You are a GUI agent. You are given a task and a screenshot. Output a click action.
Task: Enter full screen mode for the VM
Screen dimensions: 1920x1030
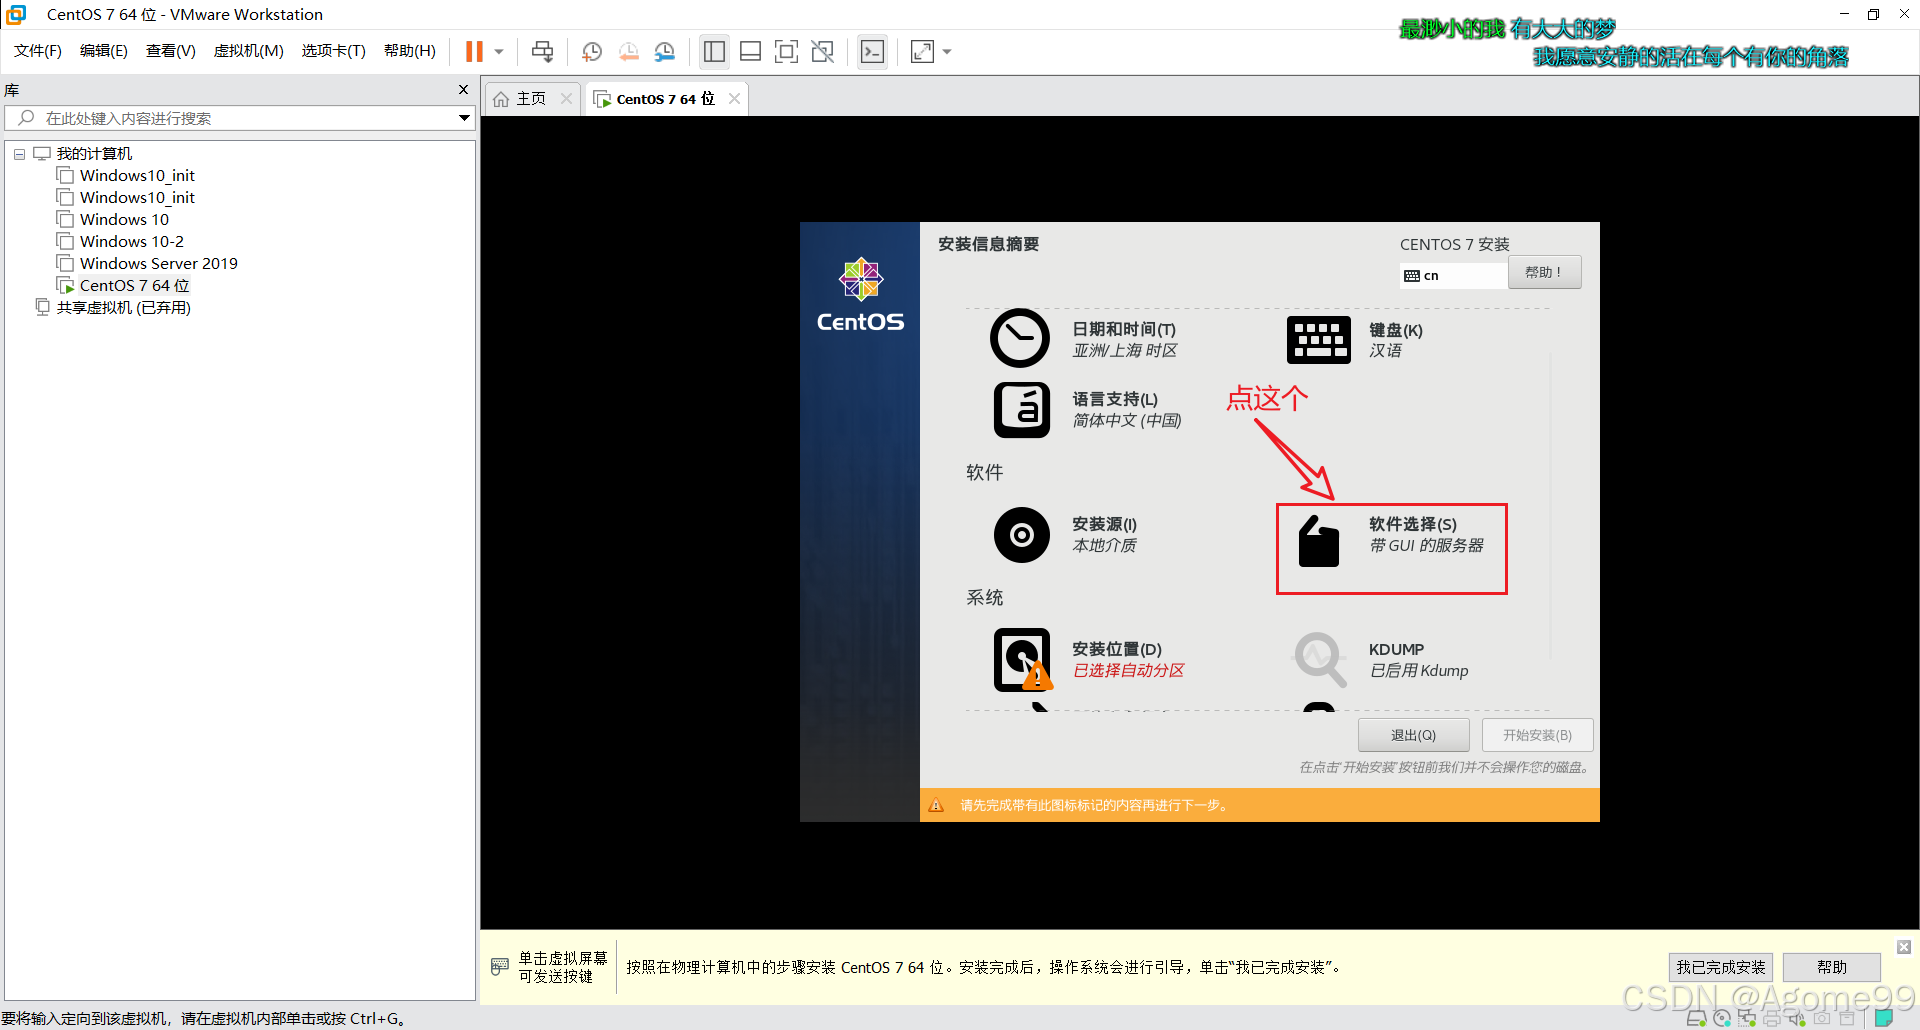pos(787,51)
